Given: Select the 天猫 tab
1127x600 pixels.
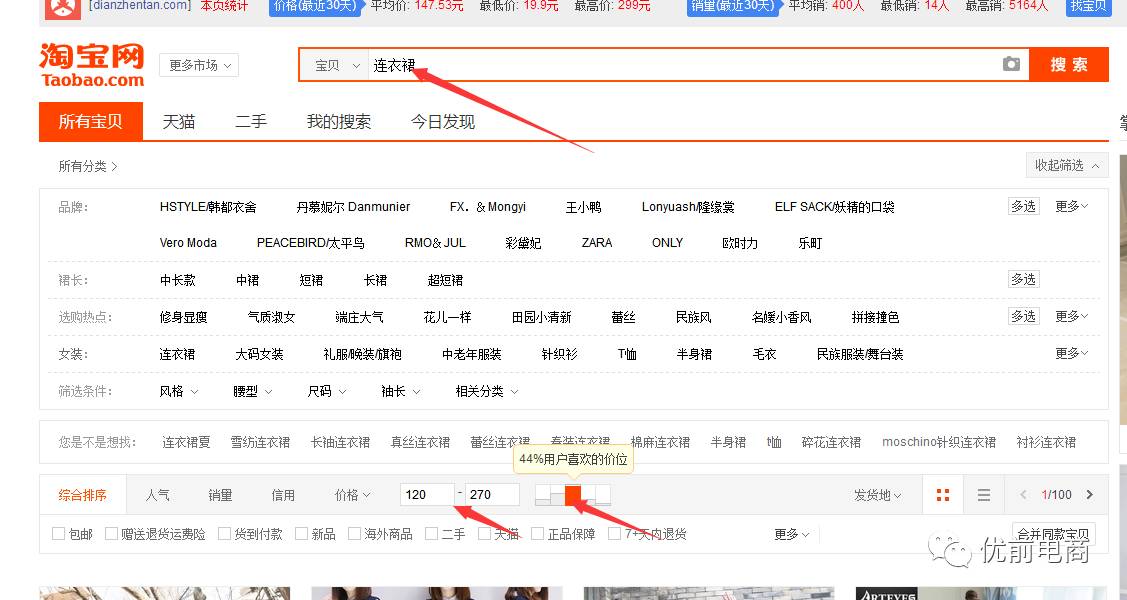Looking at the screenshot, I should [x=178, y=121].
